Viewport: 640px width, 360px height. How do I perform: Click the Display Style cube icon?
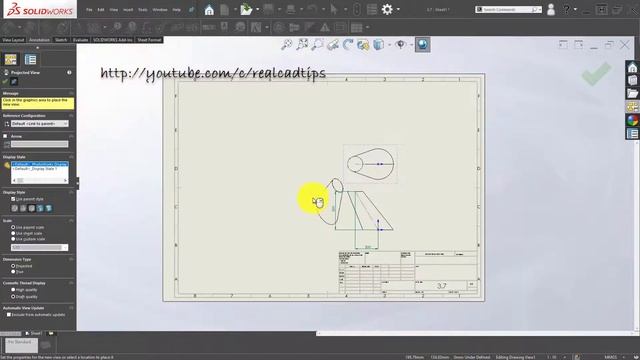click(378, 44)
